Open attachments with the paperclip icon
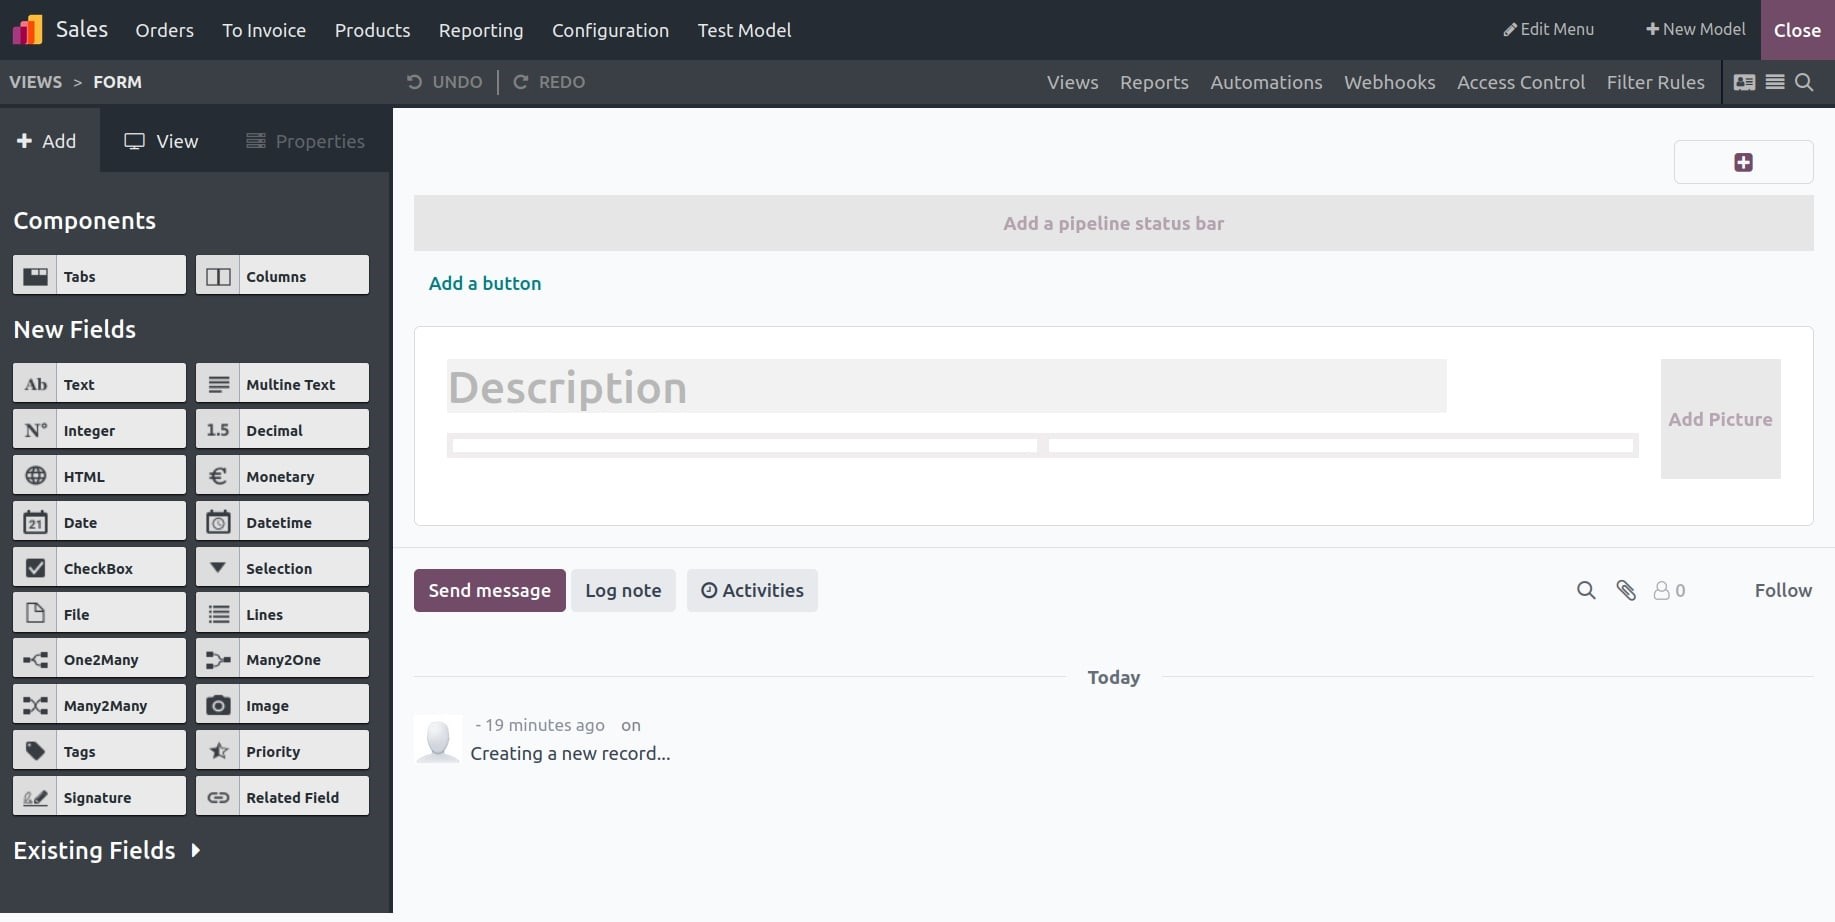This screenshot has height=922, width=1835. [1626, 590]
